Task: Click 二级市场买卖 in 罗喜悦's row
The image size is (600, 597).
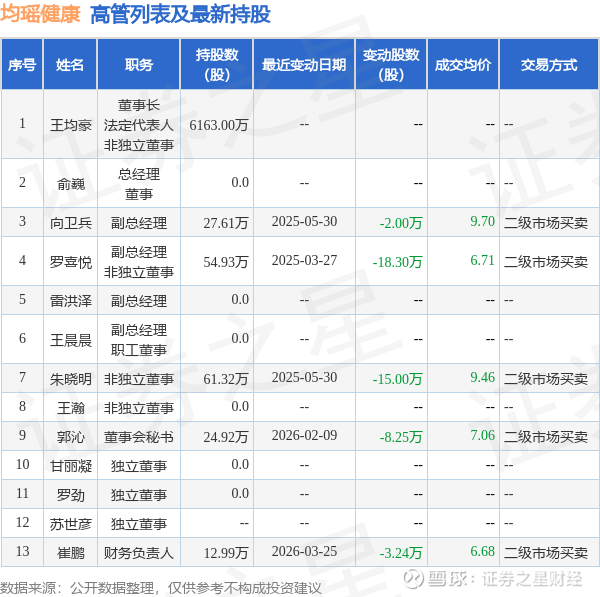Action: (x=546, y=261)
